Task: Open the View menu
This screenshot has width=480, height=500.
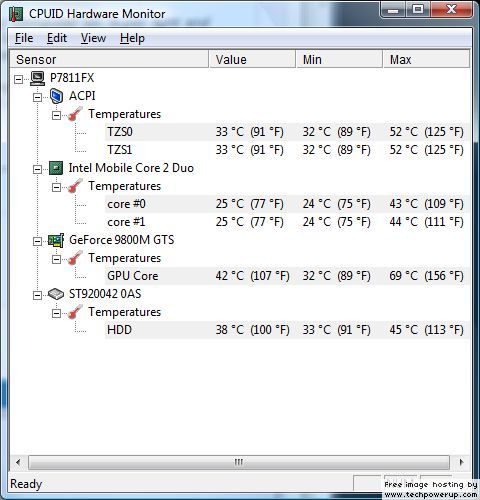Action: [93, 38]
